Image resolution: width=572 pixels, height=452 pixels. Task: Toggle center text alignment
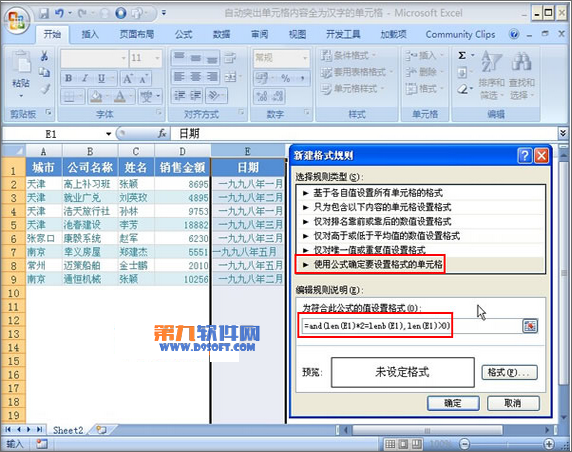[x=196, y=77]
